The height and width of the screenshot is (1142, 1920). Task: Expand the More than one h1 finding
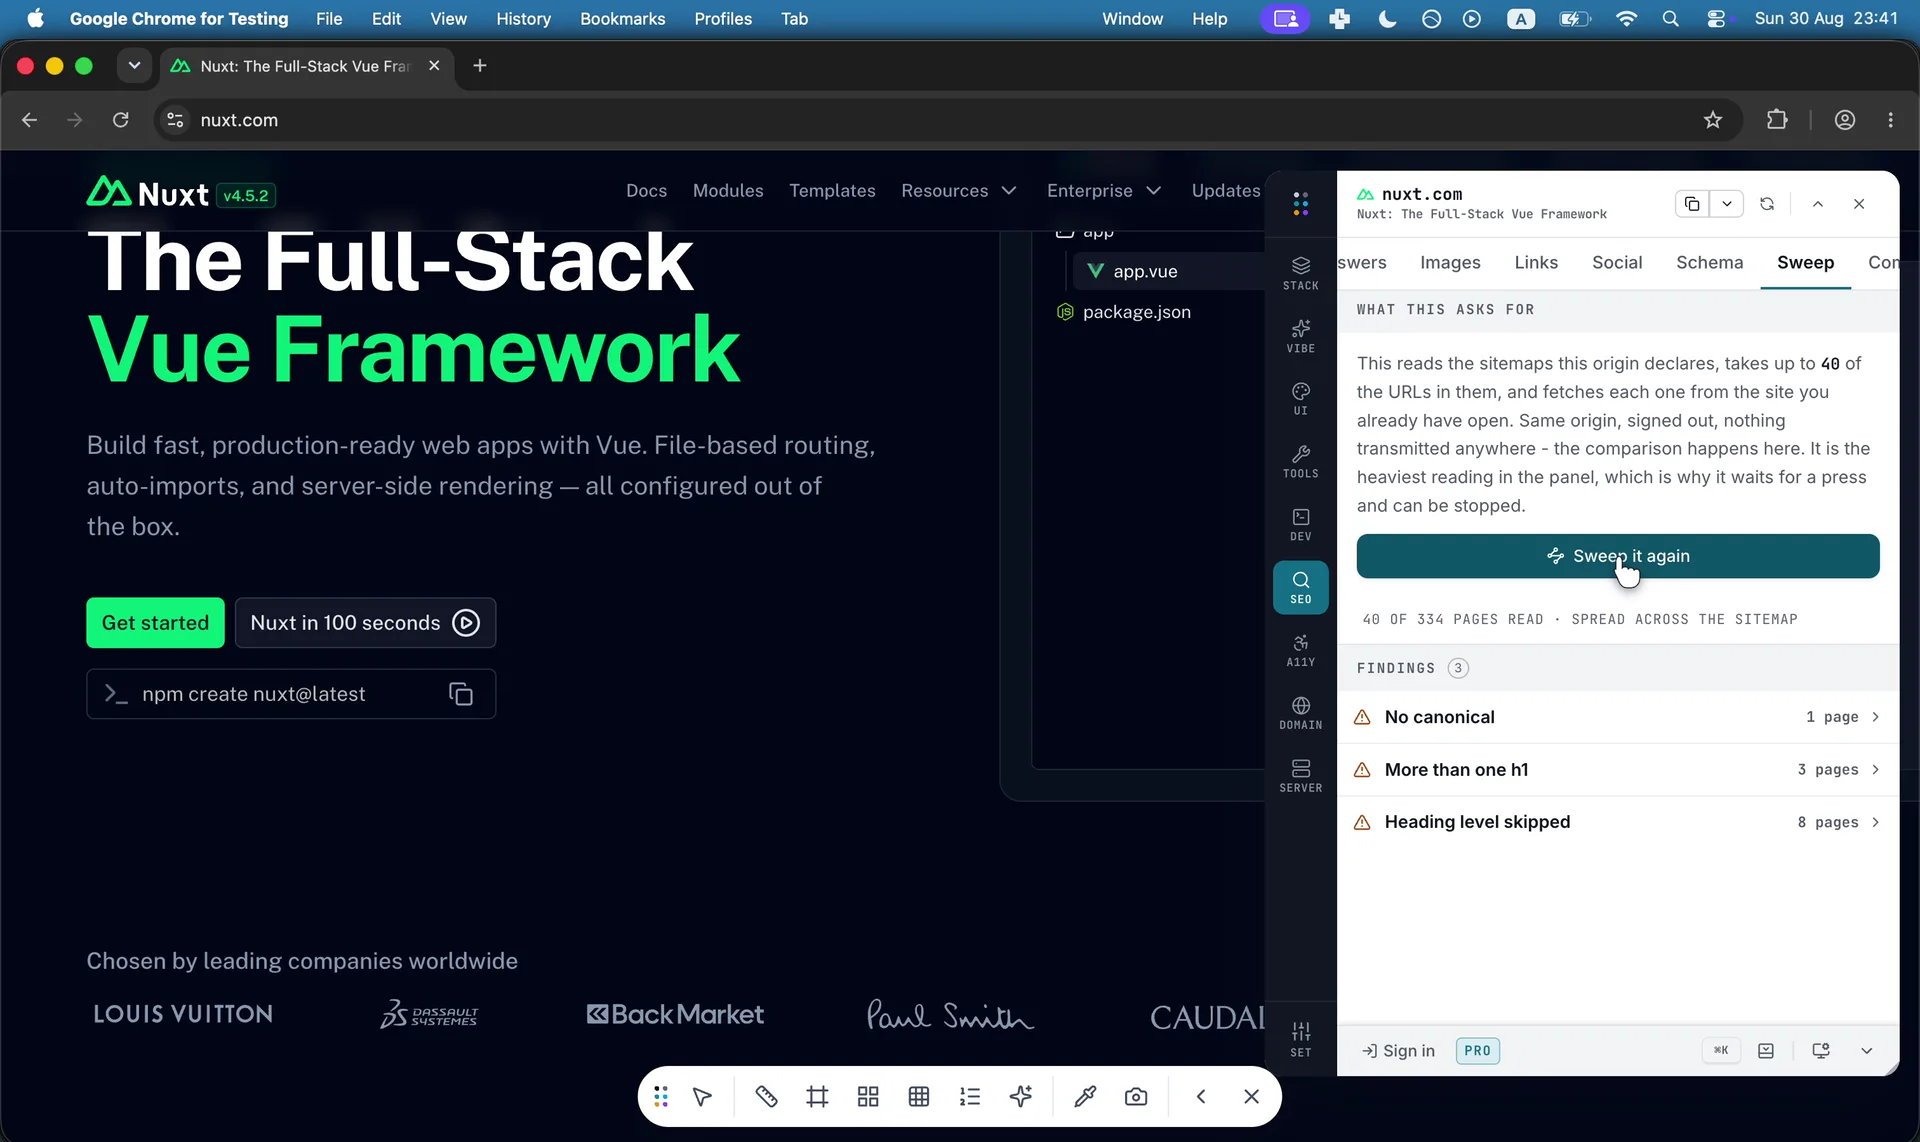point(1617,770)
